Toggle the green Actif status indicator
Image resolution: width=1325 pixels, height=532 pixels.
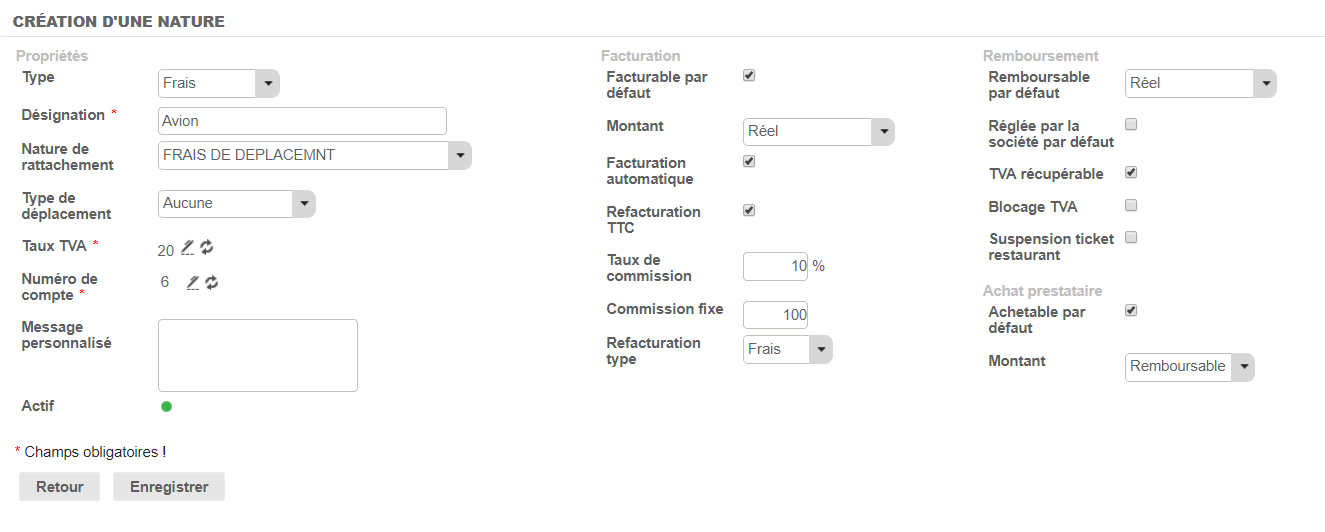[166, 406]
